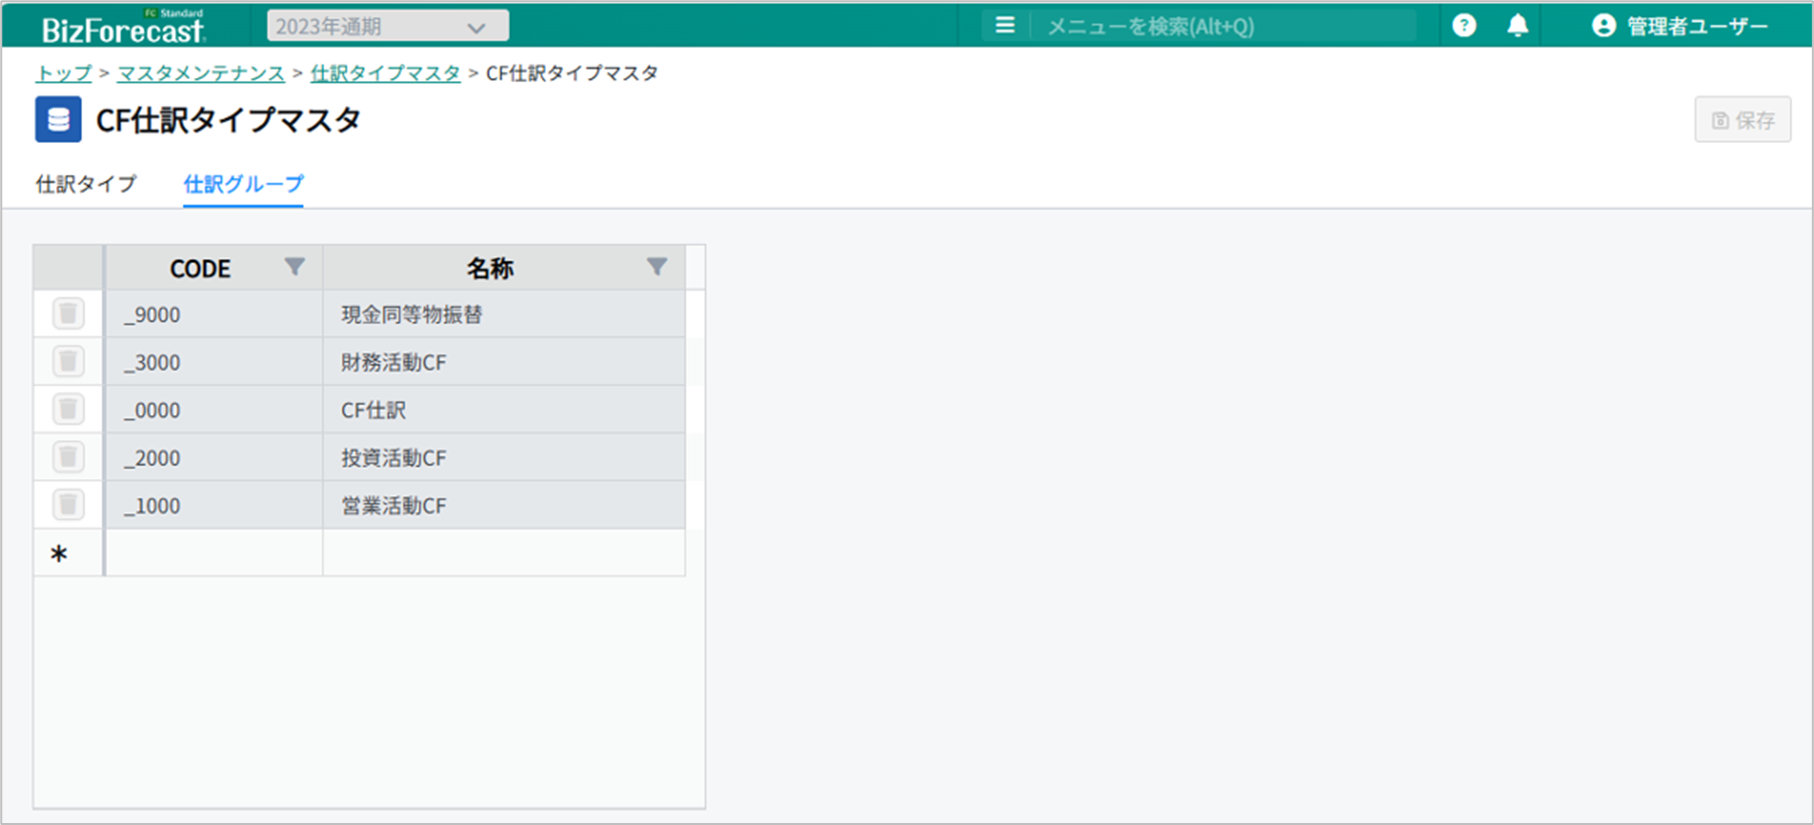Viewport: 1814px width, 825px height.
Task: Switch to the 仕訳タイプ tab
Action: coord(86,184)
